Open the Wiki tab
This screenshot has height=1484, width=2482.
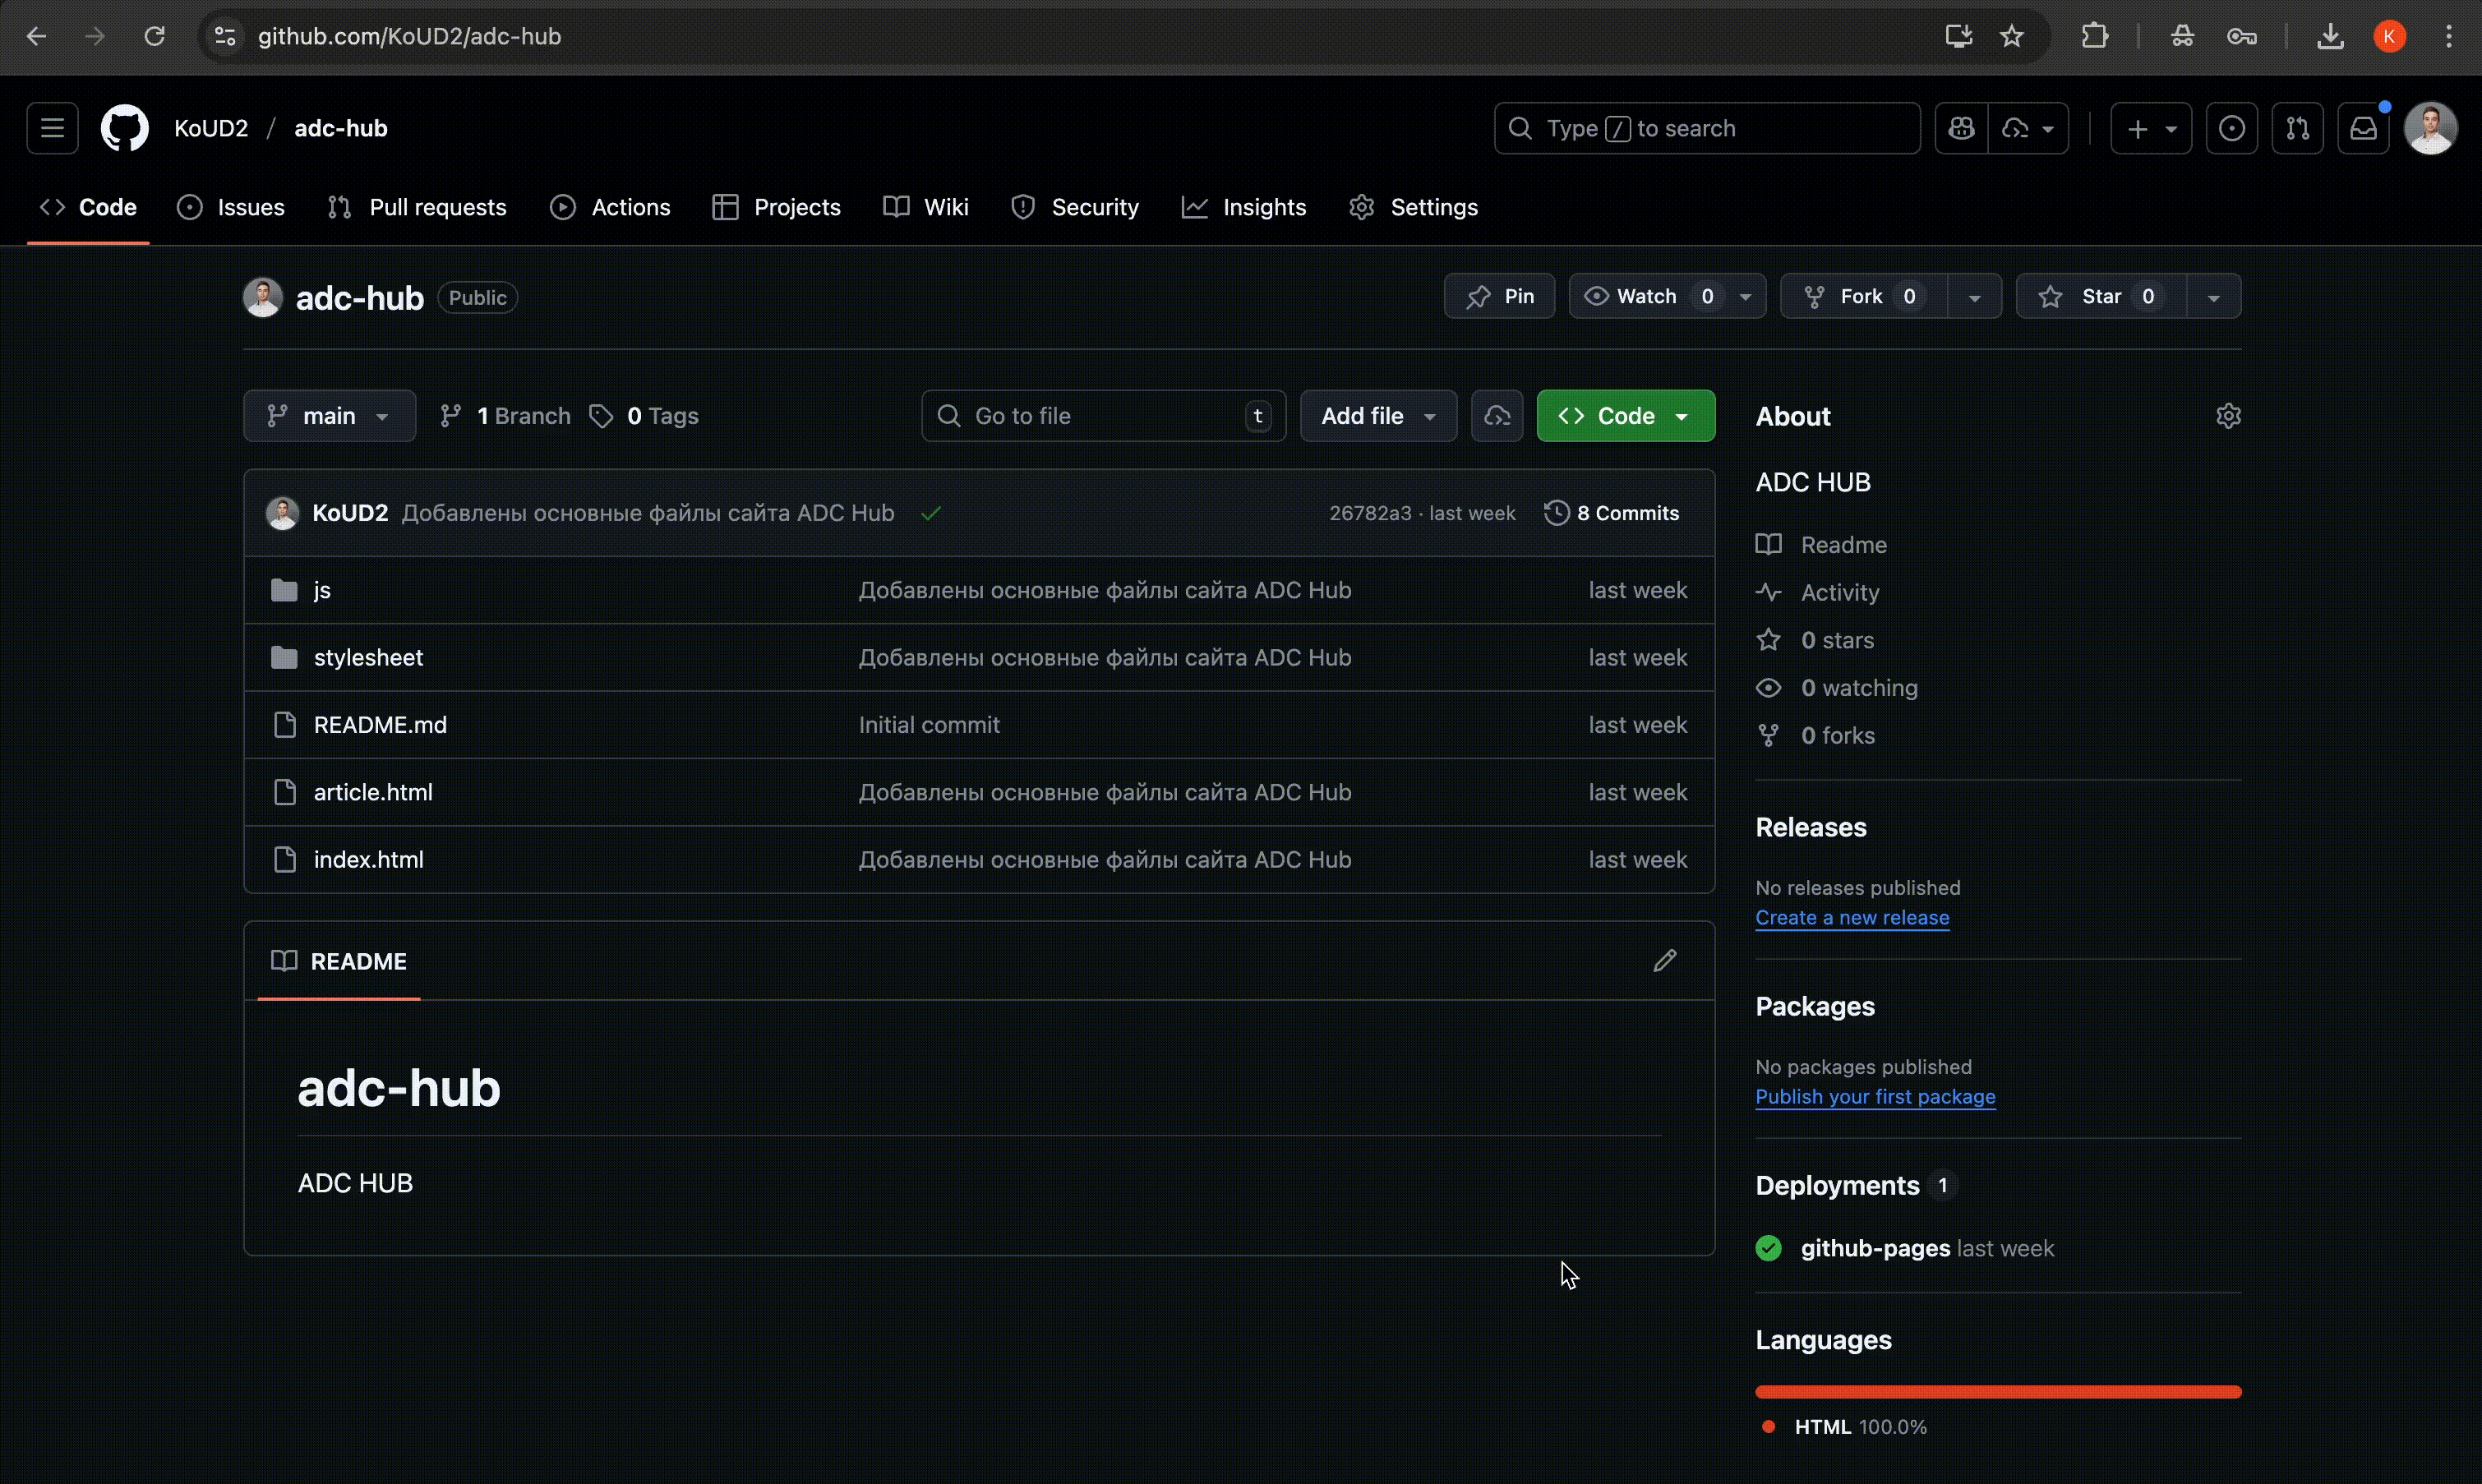click(926, 207)
